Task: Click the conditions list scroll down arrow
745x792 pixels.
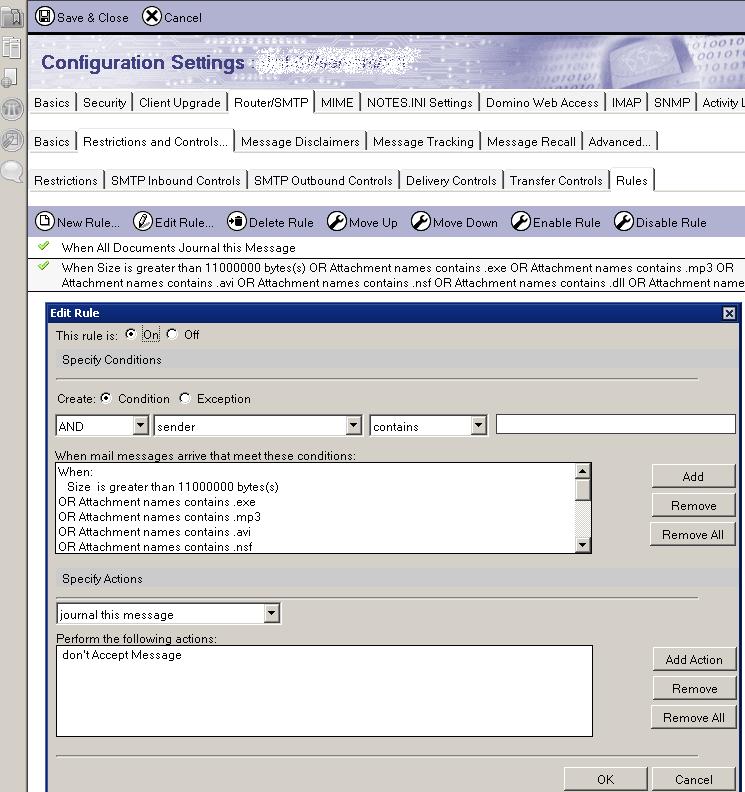Action: pos(582,544)
